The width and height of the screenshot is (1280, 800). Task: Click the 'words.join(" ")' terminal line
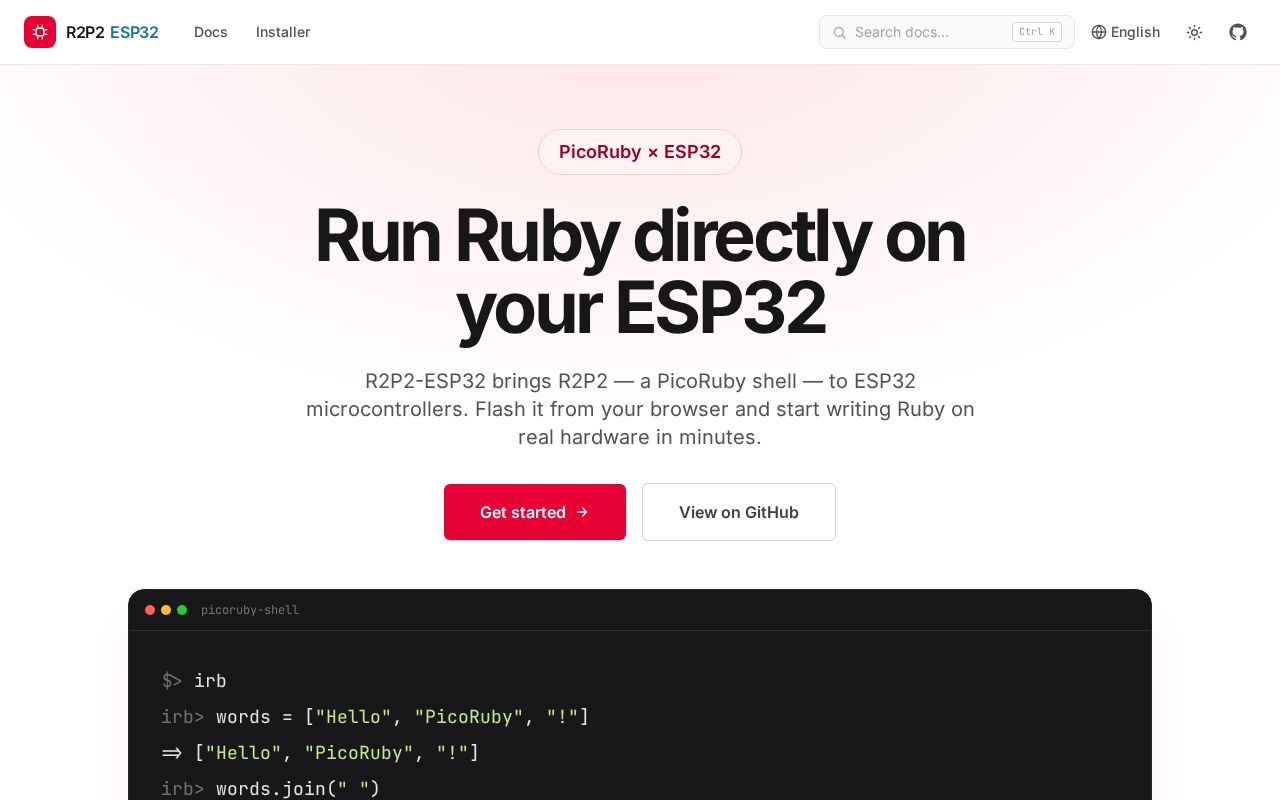click(271, 789)
